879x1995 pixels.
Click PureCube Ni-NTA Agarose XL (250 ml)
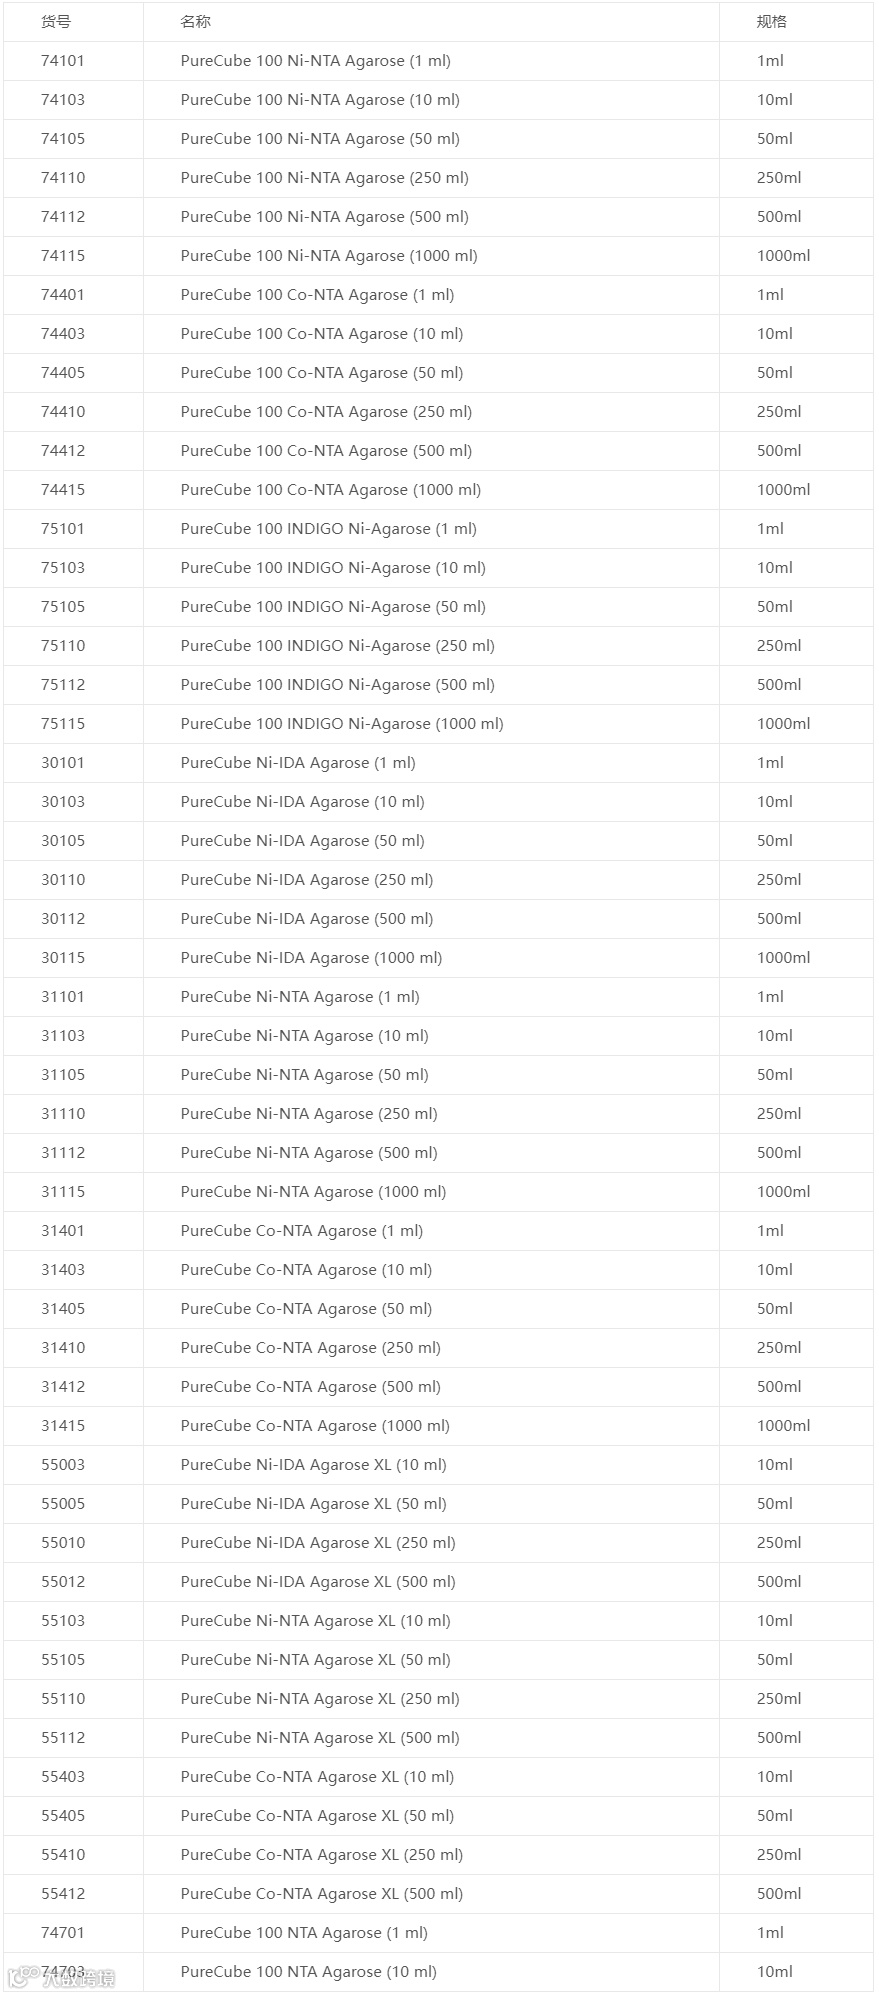320,1699
